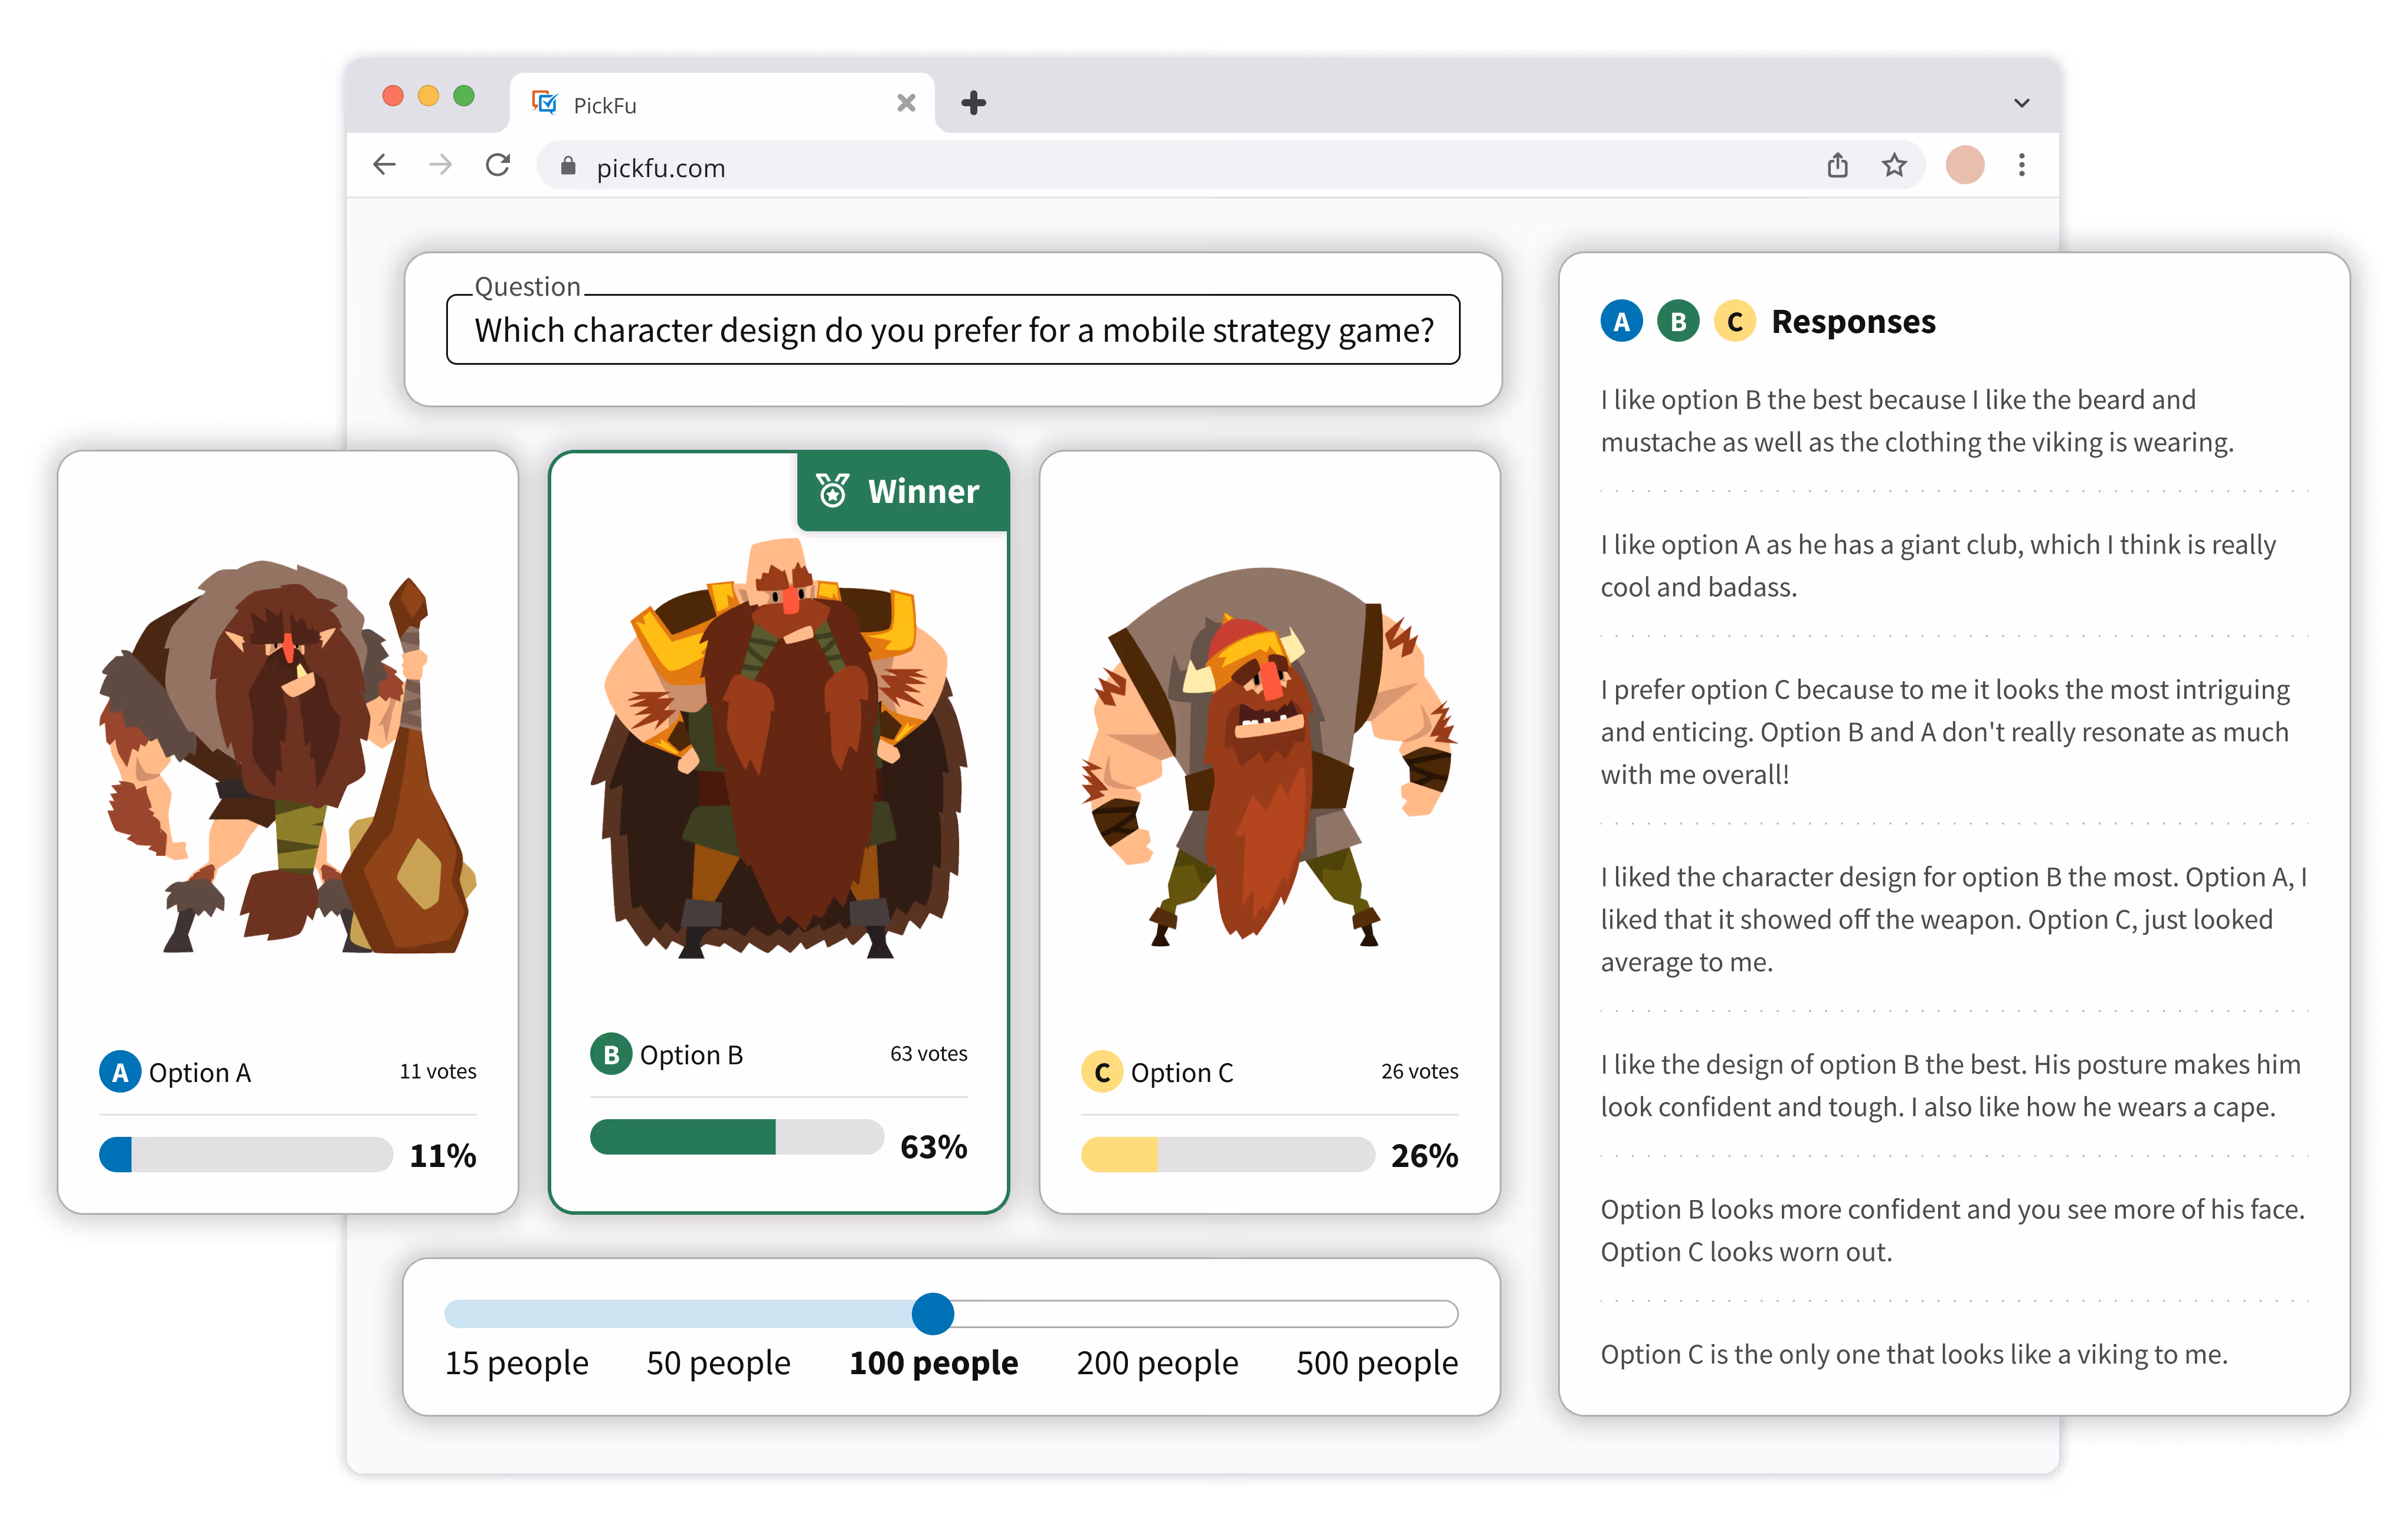The width and height of the screenshot is (2408, 1530).
Task: Close the PickFu tab
Action: pos(906,103)
